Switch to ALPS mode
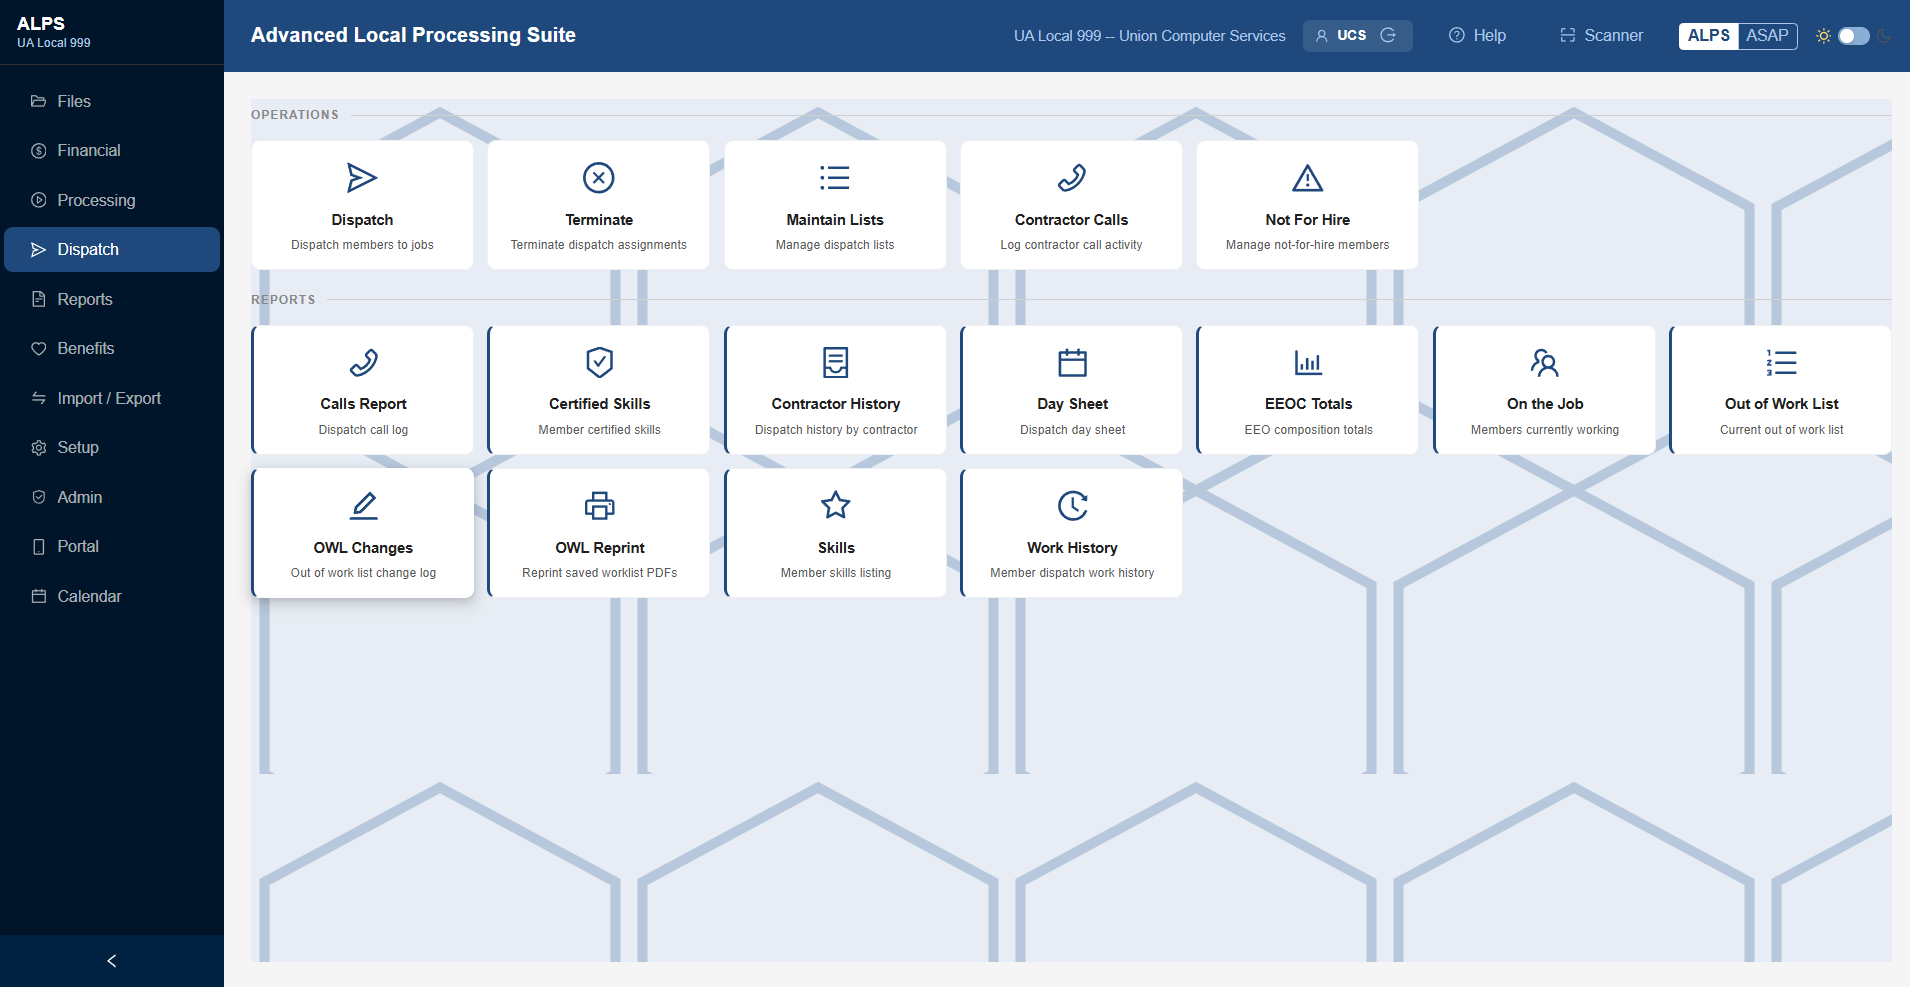Viewport: 1910px width, 987px height. pyautogui.click(x=1709, y=36)
